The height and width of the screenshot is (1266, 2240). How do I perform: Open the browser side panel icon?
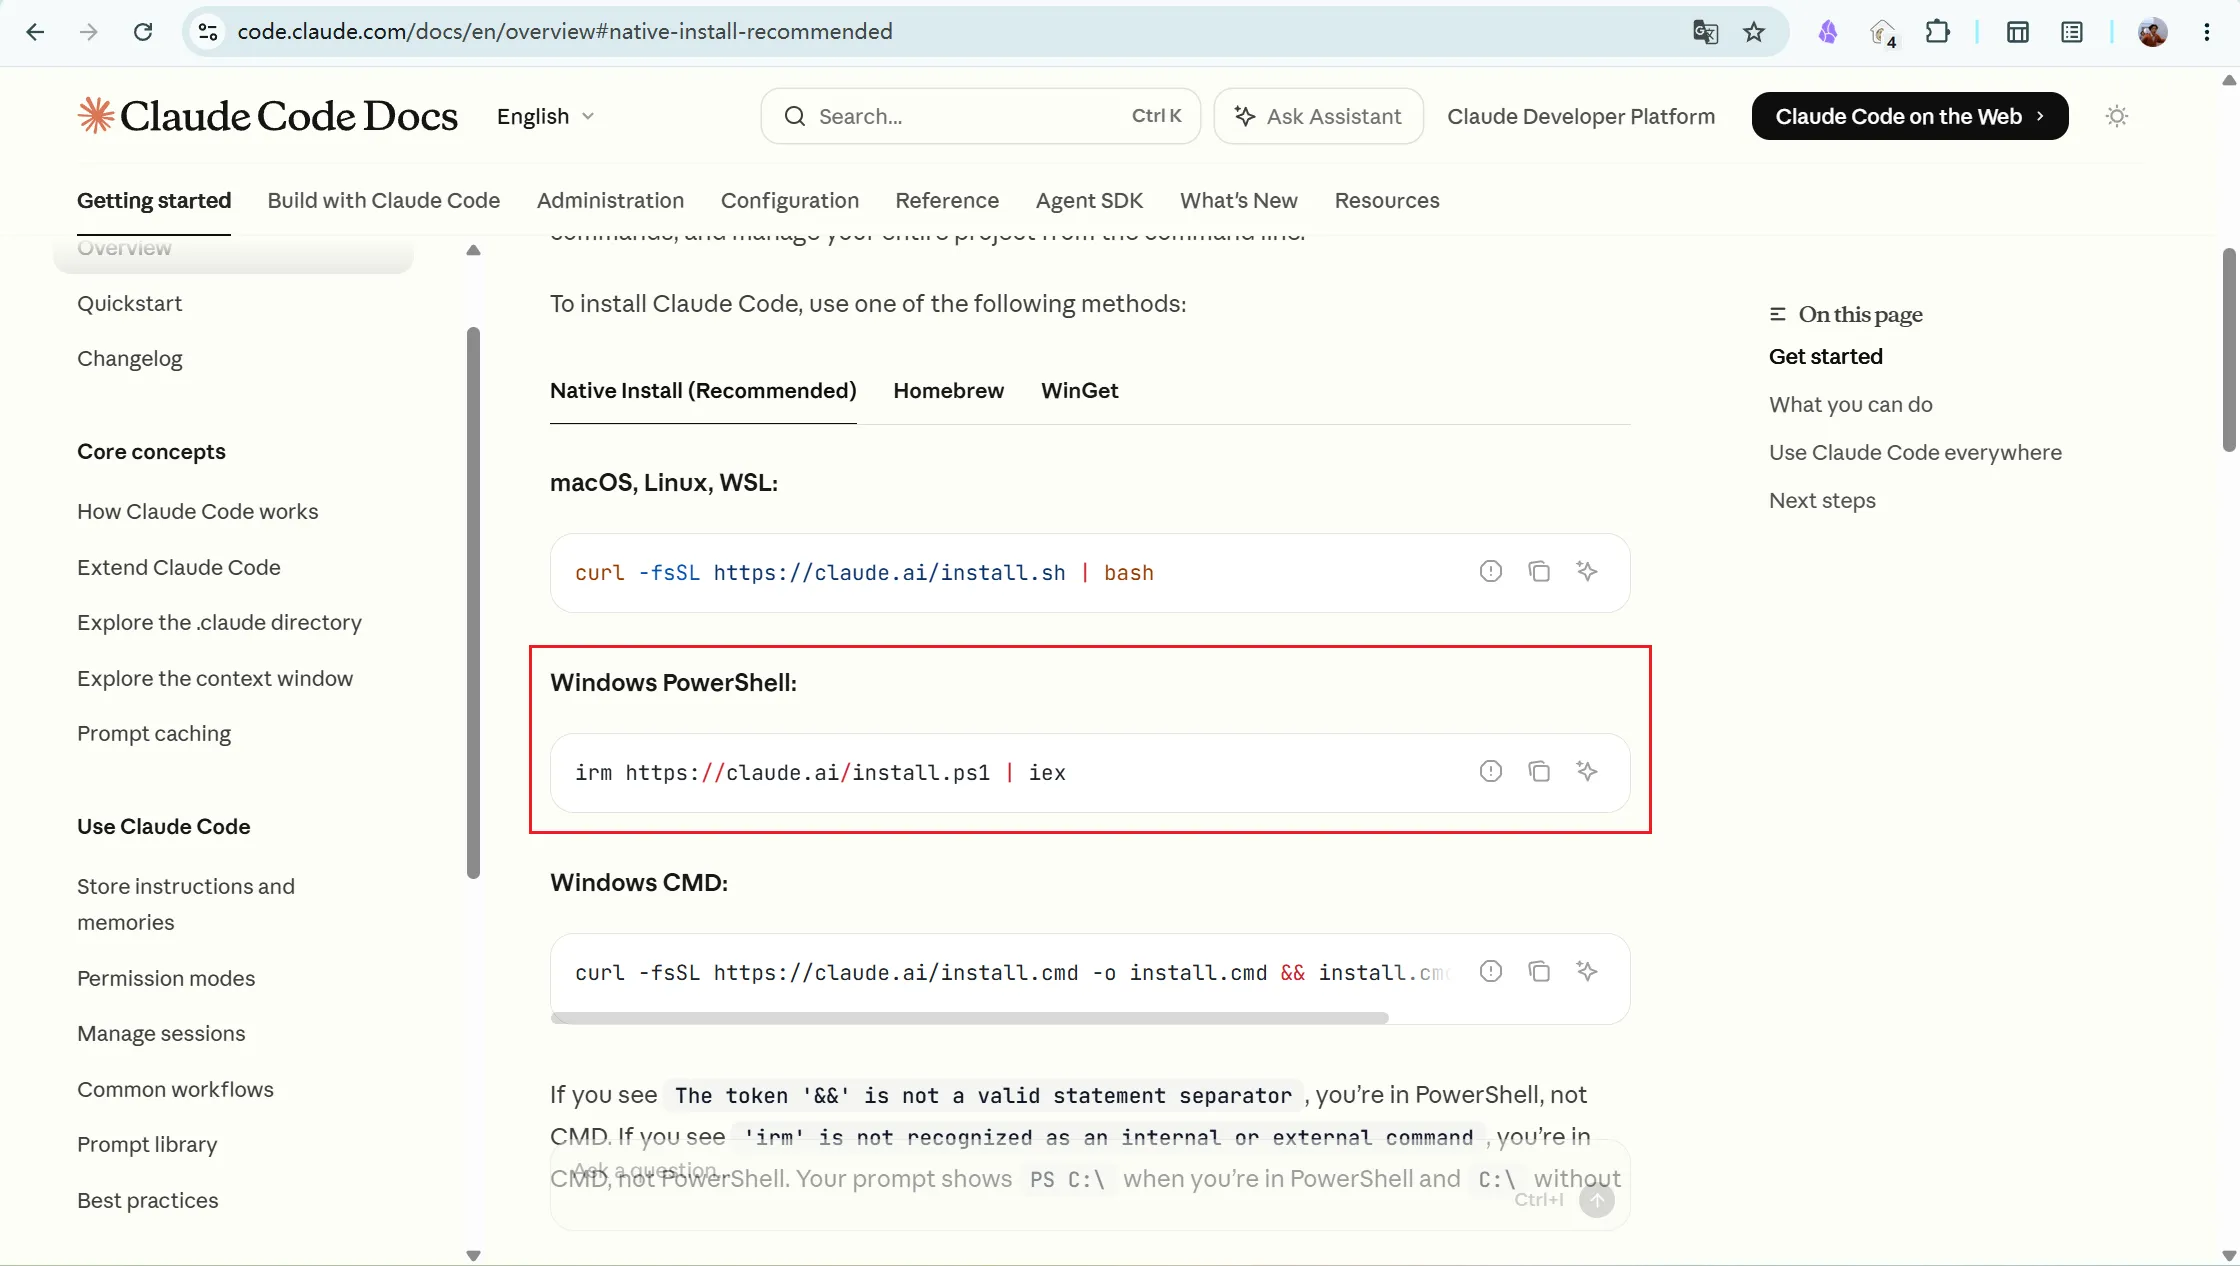tap(2018, 32)
